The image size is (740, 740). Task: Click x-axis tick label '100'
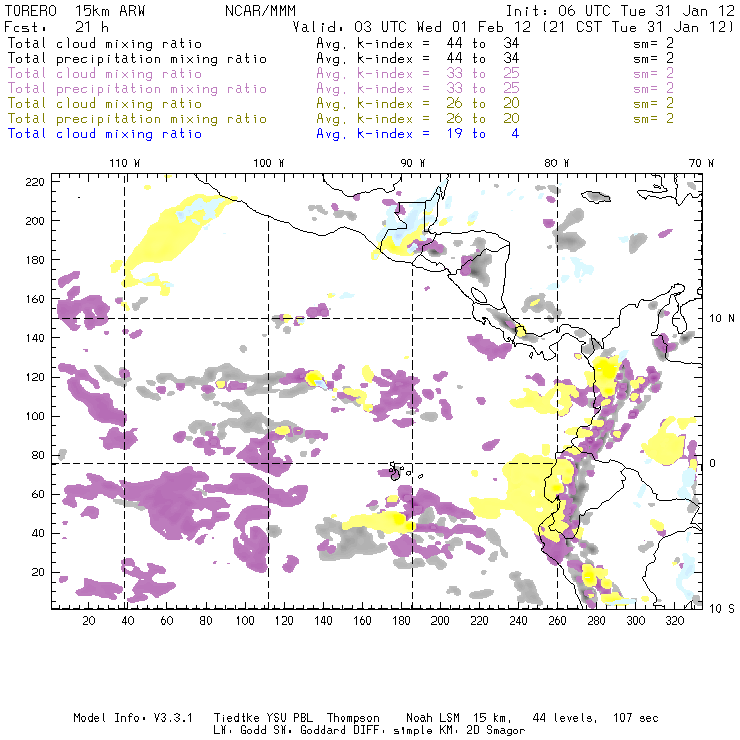[x=245, y=621]
